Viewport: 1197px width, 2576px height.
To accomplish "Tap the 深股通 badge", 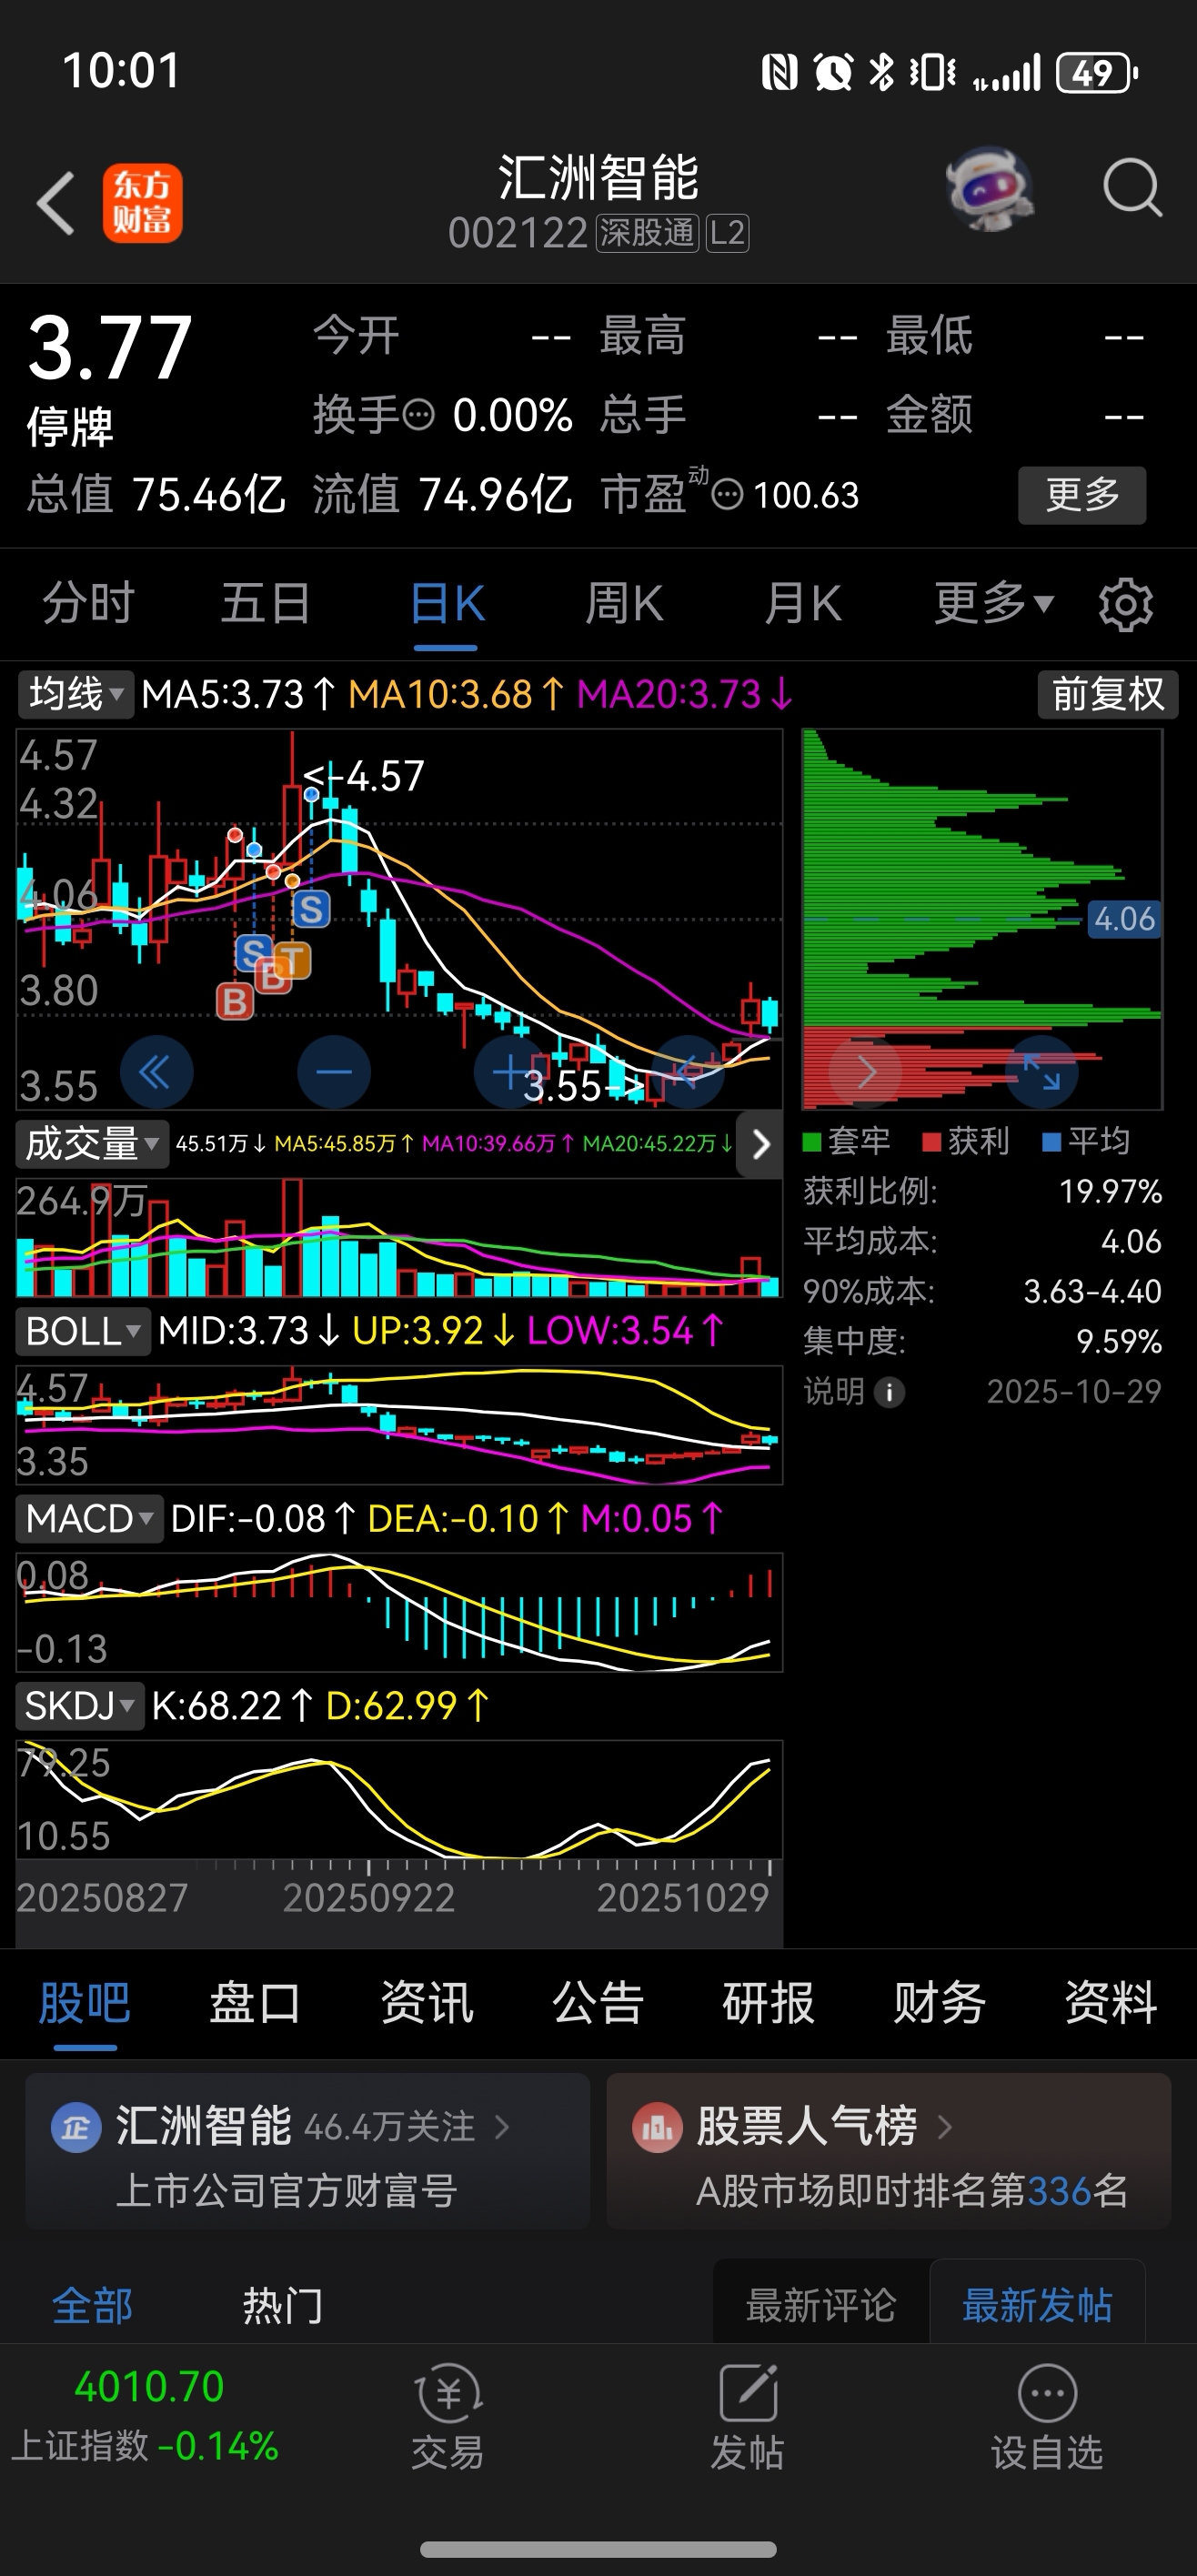I will click(x=647, y=233).
